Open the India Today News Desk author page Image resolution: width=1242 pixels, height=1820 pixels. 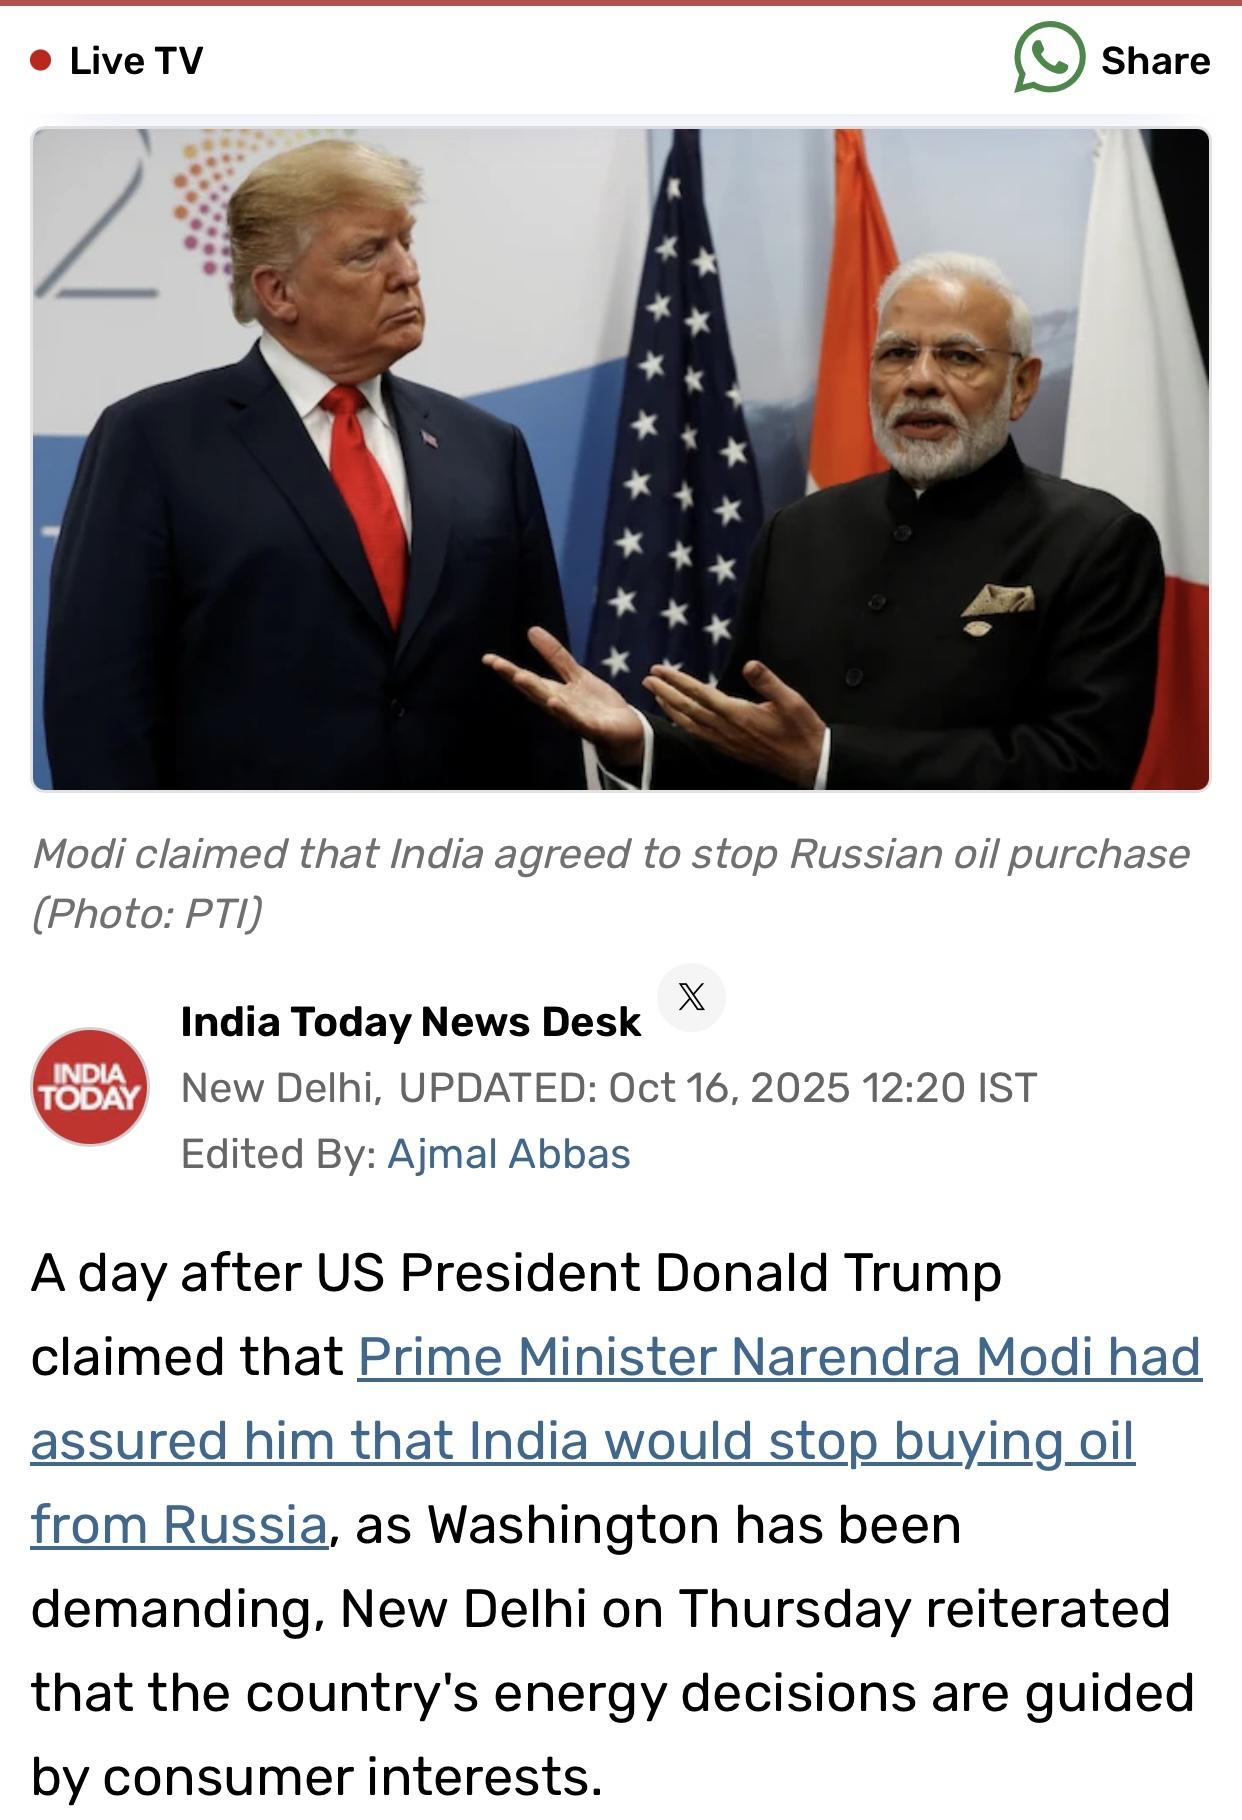tap(410, 1022)
